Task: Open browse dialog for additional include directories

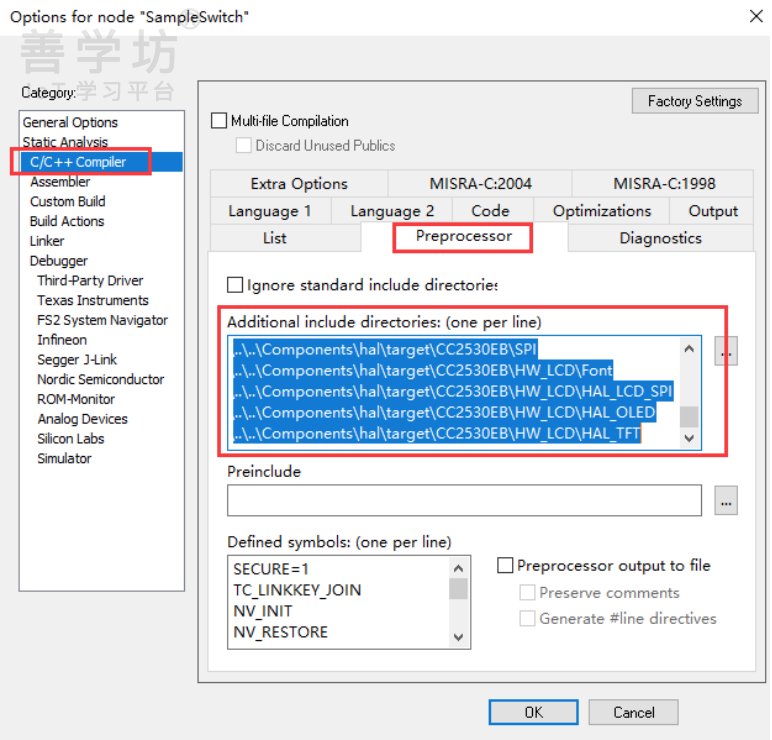Action: (x=726, y=352)
